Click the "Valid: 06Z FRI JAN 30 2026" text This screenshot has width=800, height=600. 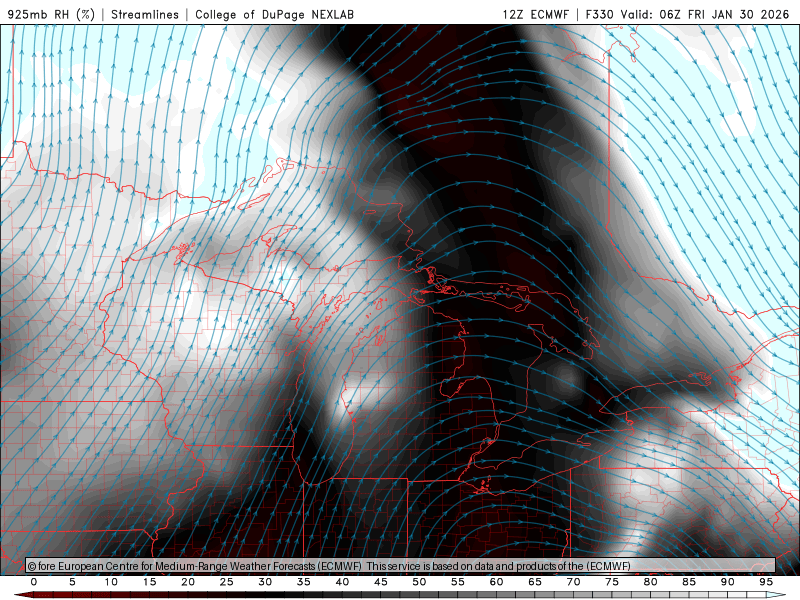[705, 14]
